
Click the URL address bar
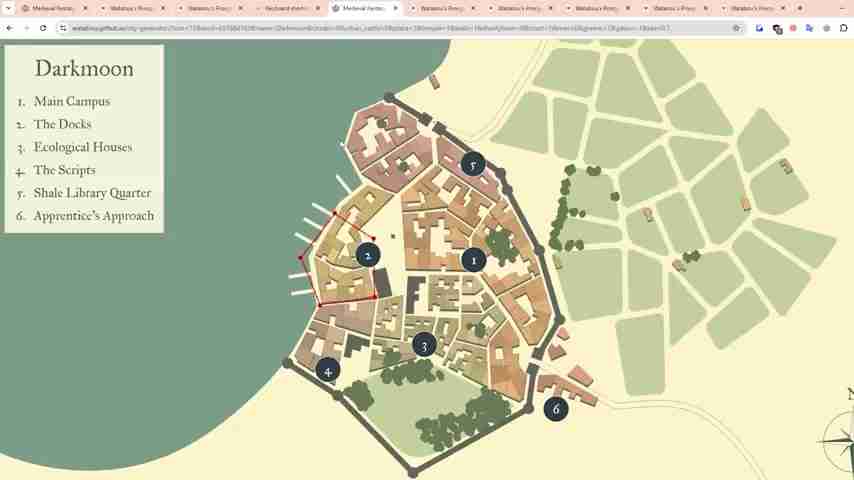coord(400,28)
